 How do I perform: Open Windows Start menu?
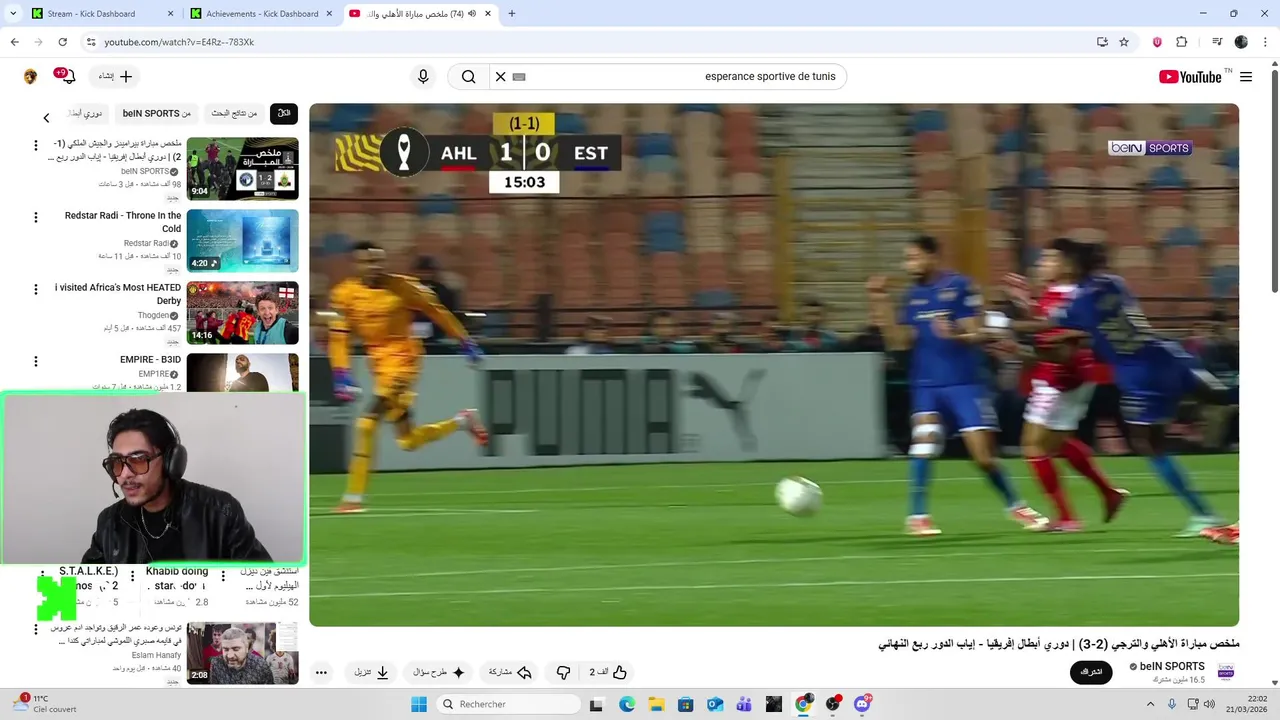[x=419, y=704]
